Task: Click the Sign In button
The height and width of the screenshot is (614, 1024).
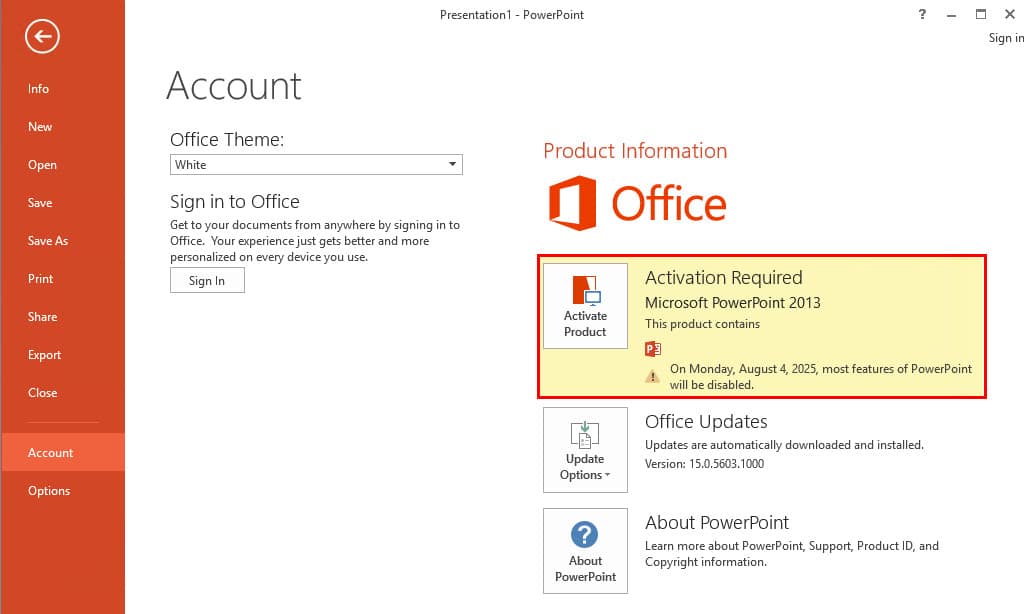Action: coord(207,281)
